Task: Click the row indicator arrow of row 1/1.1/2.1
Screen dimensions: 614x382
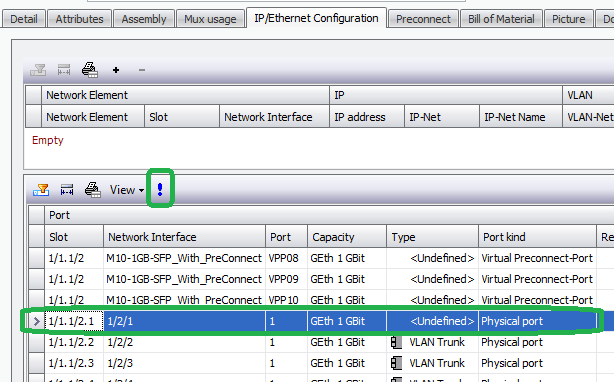Action: (x=36, y=321)
